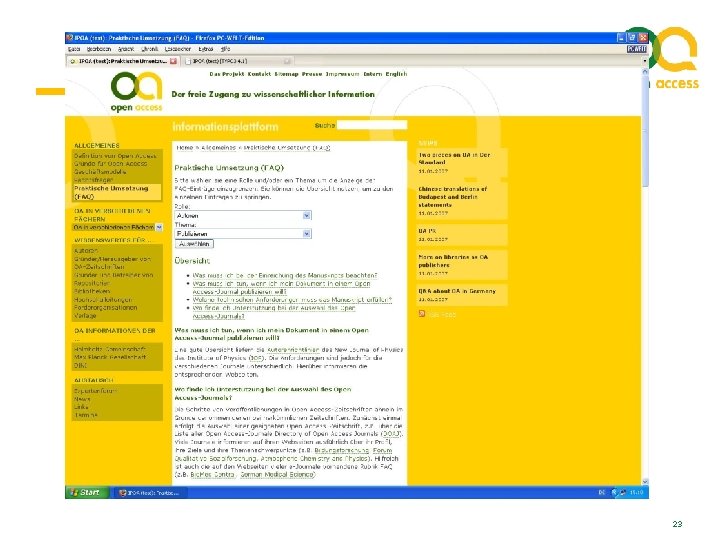Click the RSS feed icon below news

click(x=422, y=314)
